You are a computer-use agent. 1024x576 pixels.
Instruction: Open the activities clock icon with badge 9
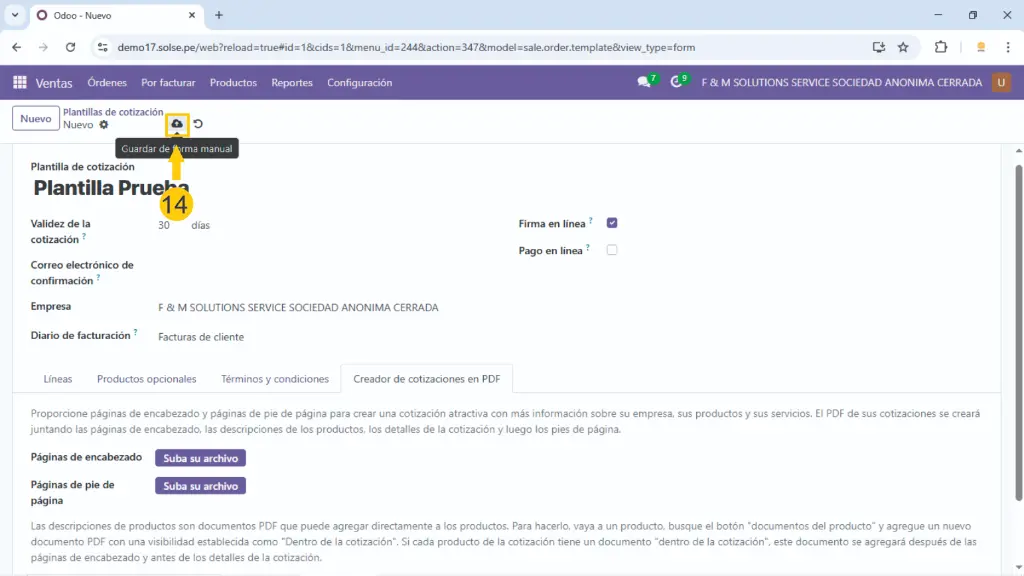(677, 83)
